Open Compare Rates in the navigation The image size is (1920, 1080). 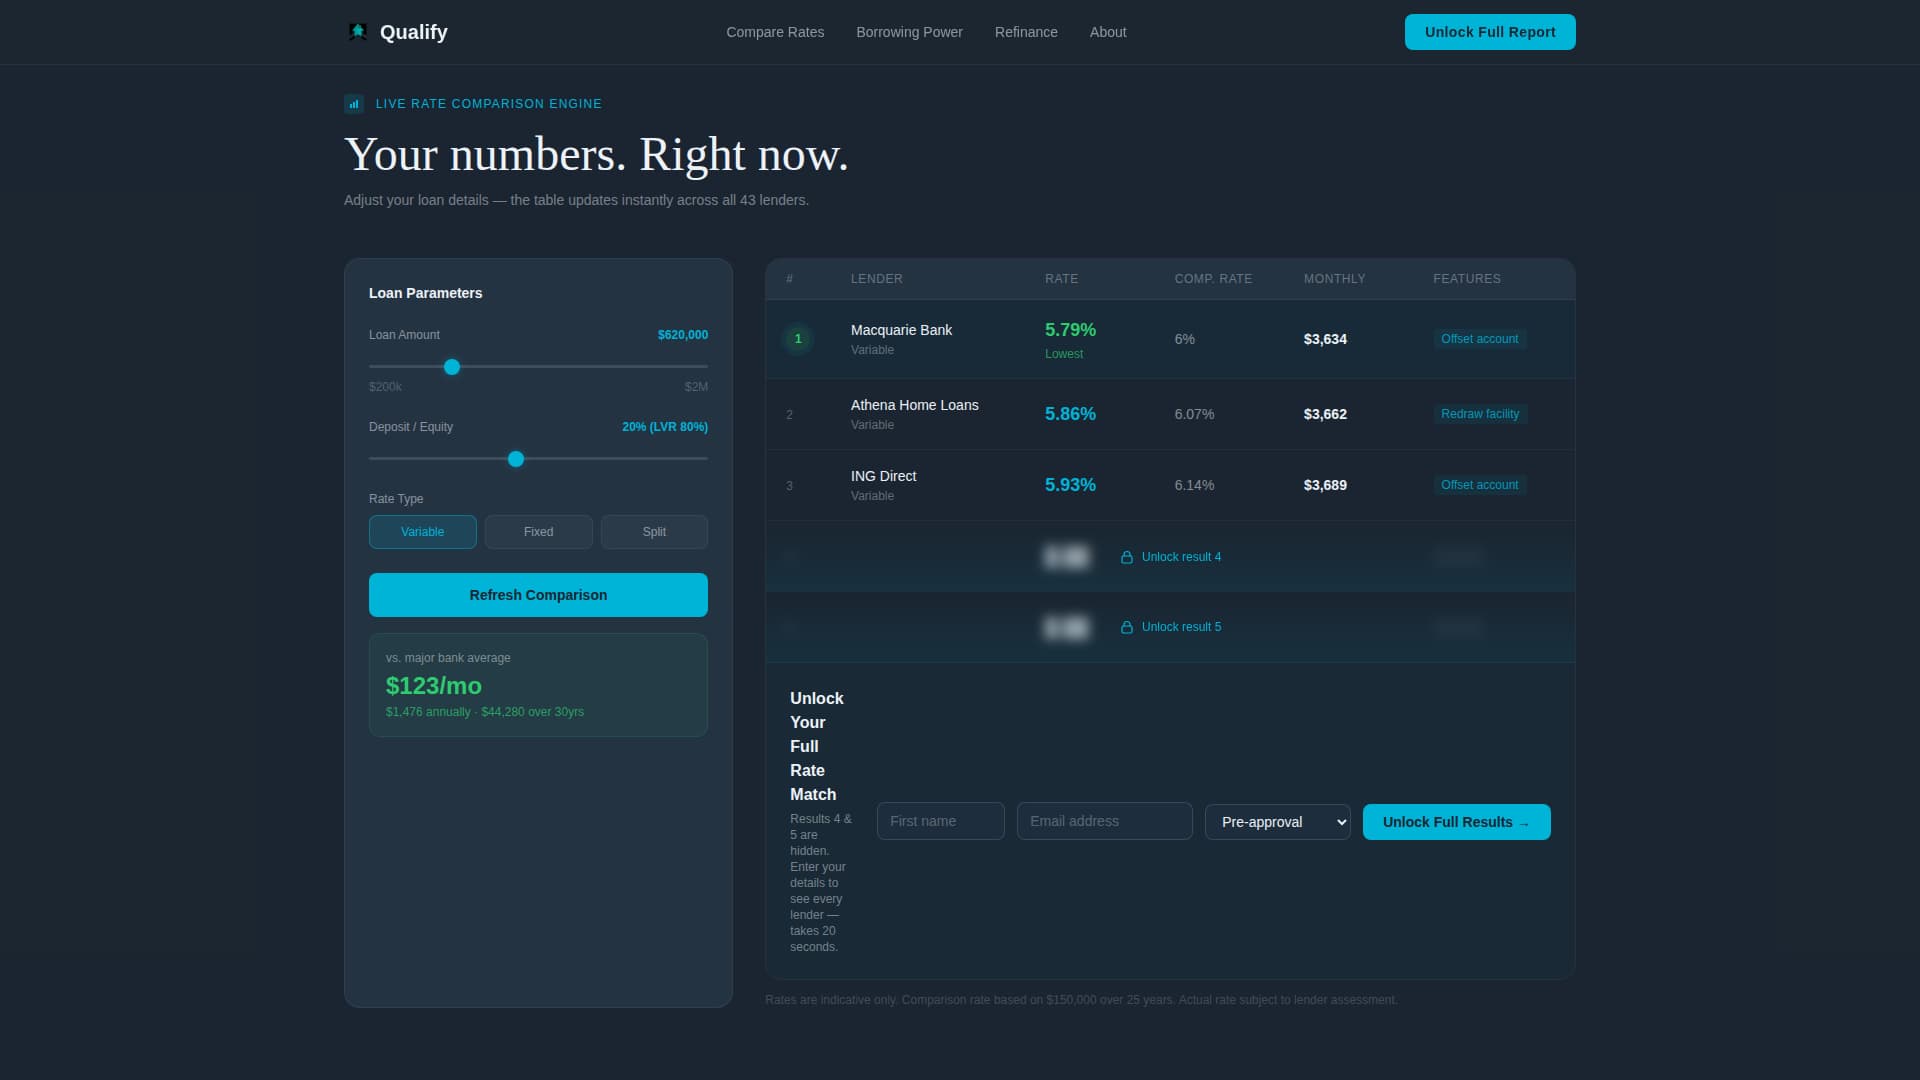(775, 32)
